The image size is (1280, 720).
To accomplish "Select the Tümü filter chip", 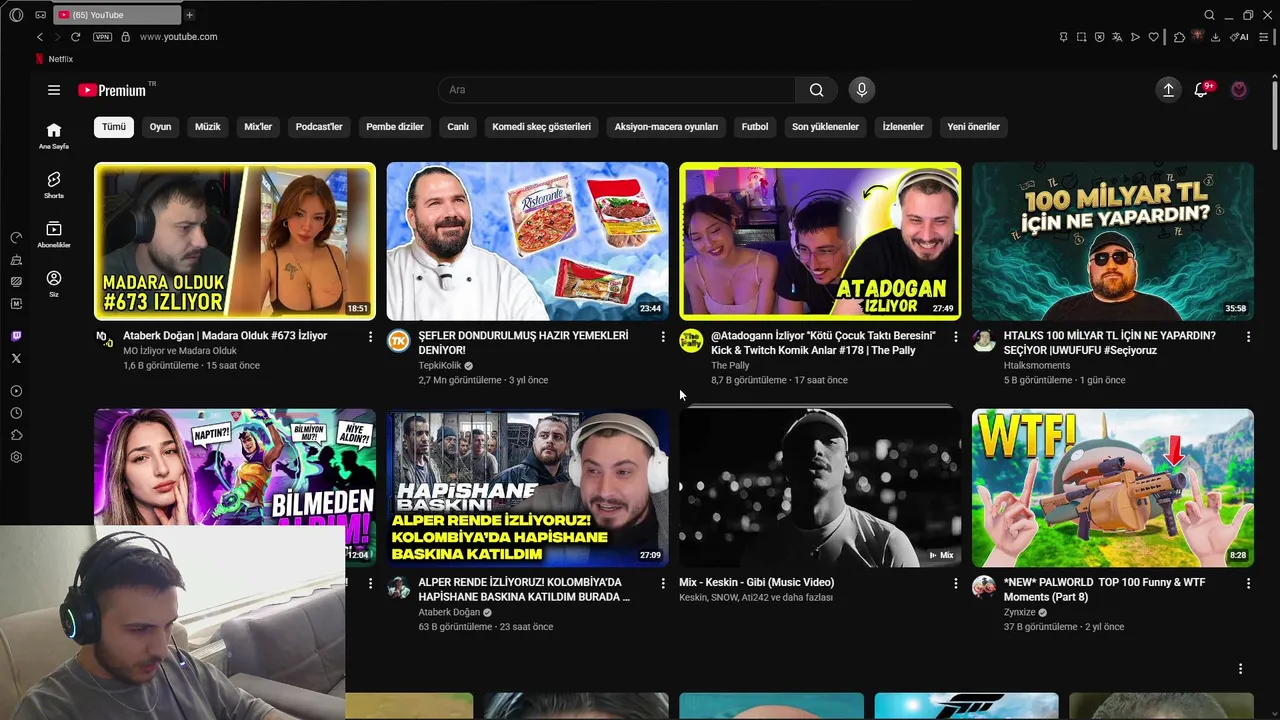I will (x=114, y=127).
